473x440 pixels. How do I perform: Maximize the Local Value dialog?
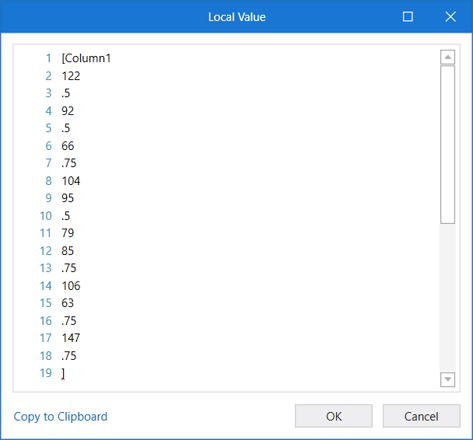pos(408,17)
